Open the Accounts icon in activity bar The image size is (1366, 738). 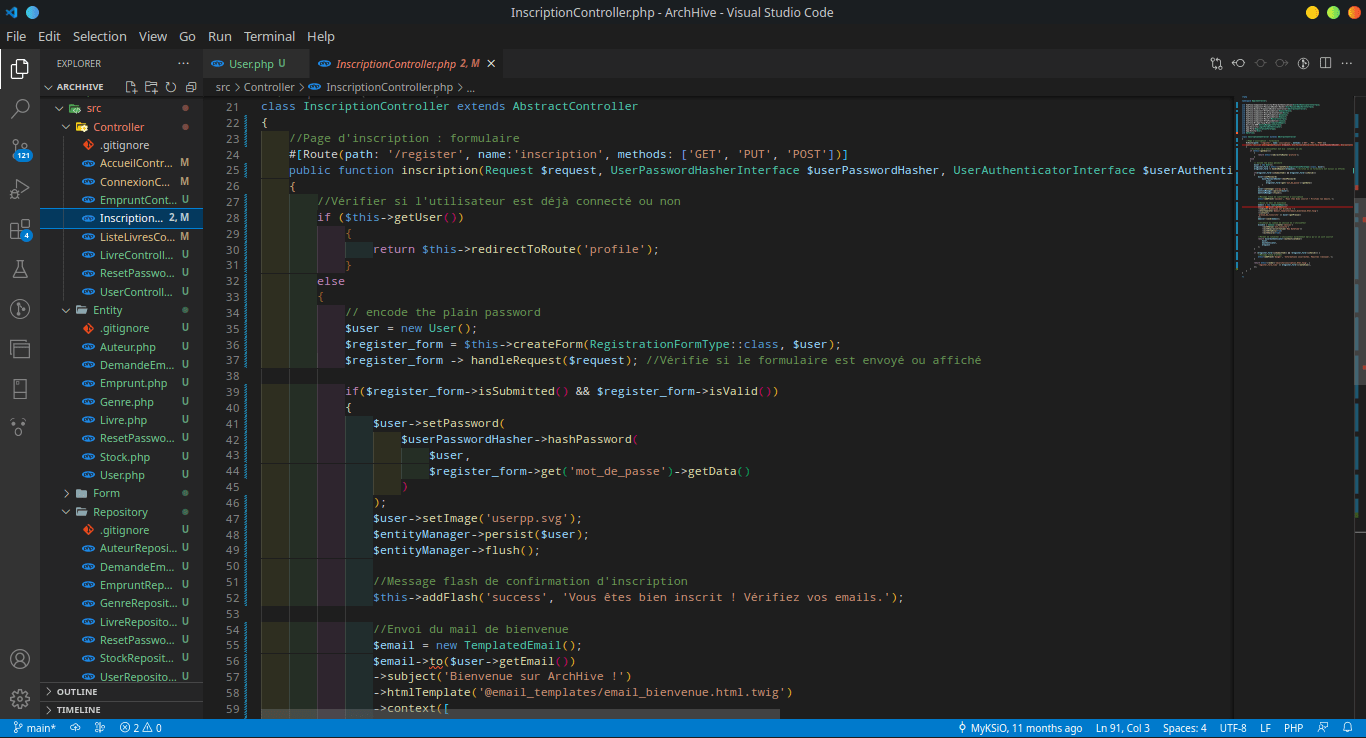(x=20, y=659)
